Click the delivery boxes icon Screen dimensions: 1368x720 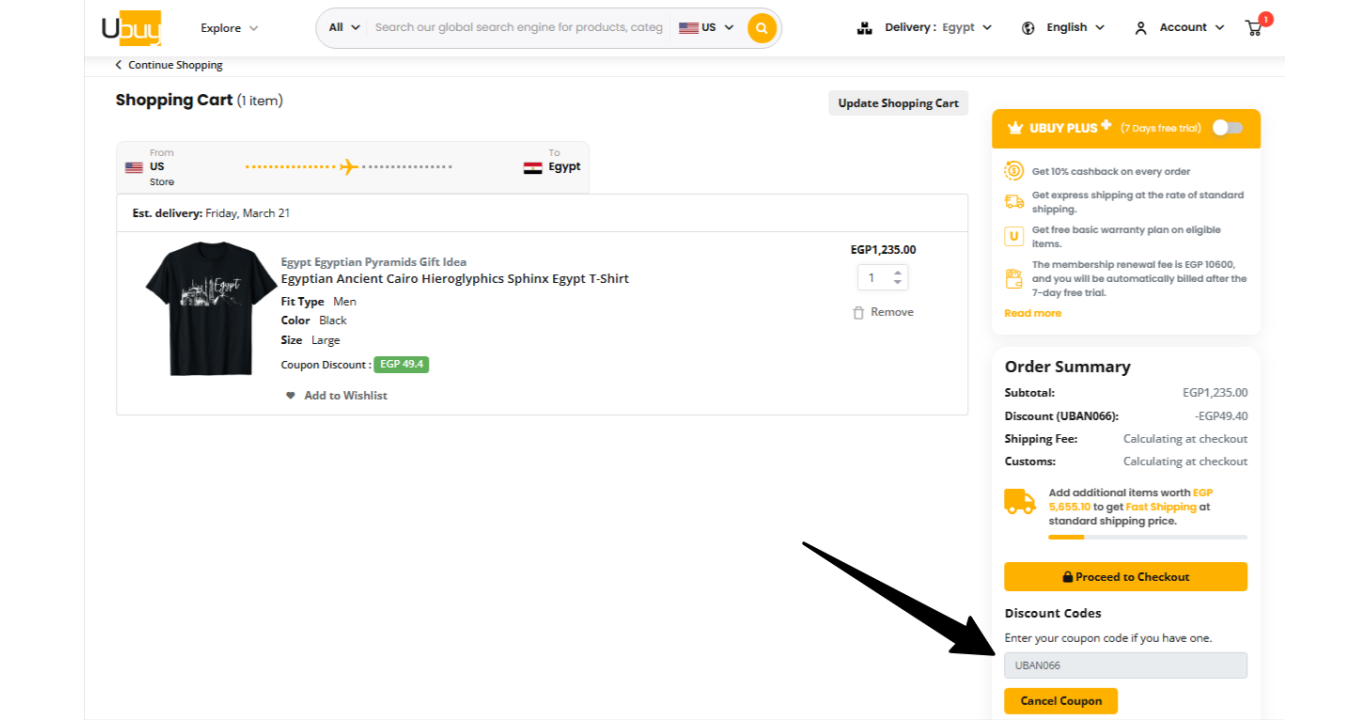865,28
